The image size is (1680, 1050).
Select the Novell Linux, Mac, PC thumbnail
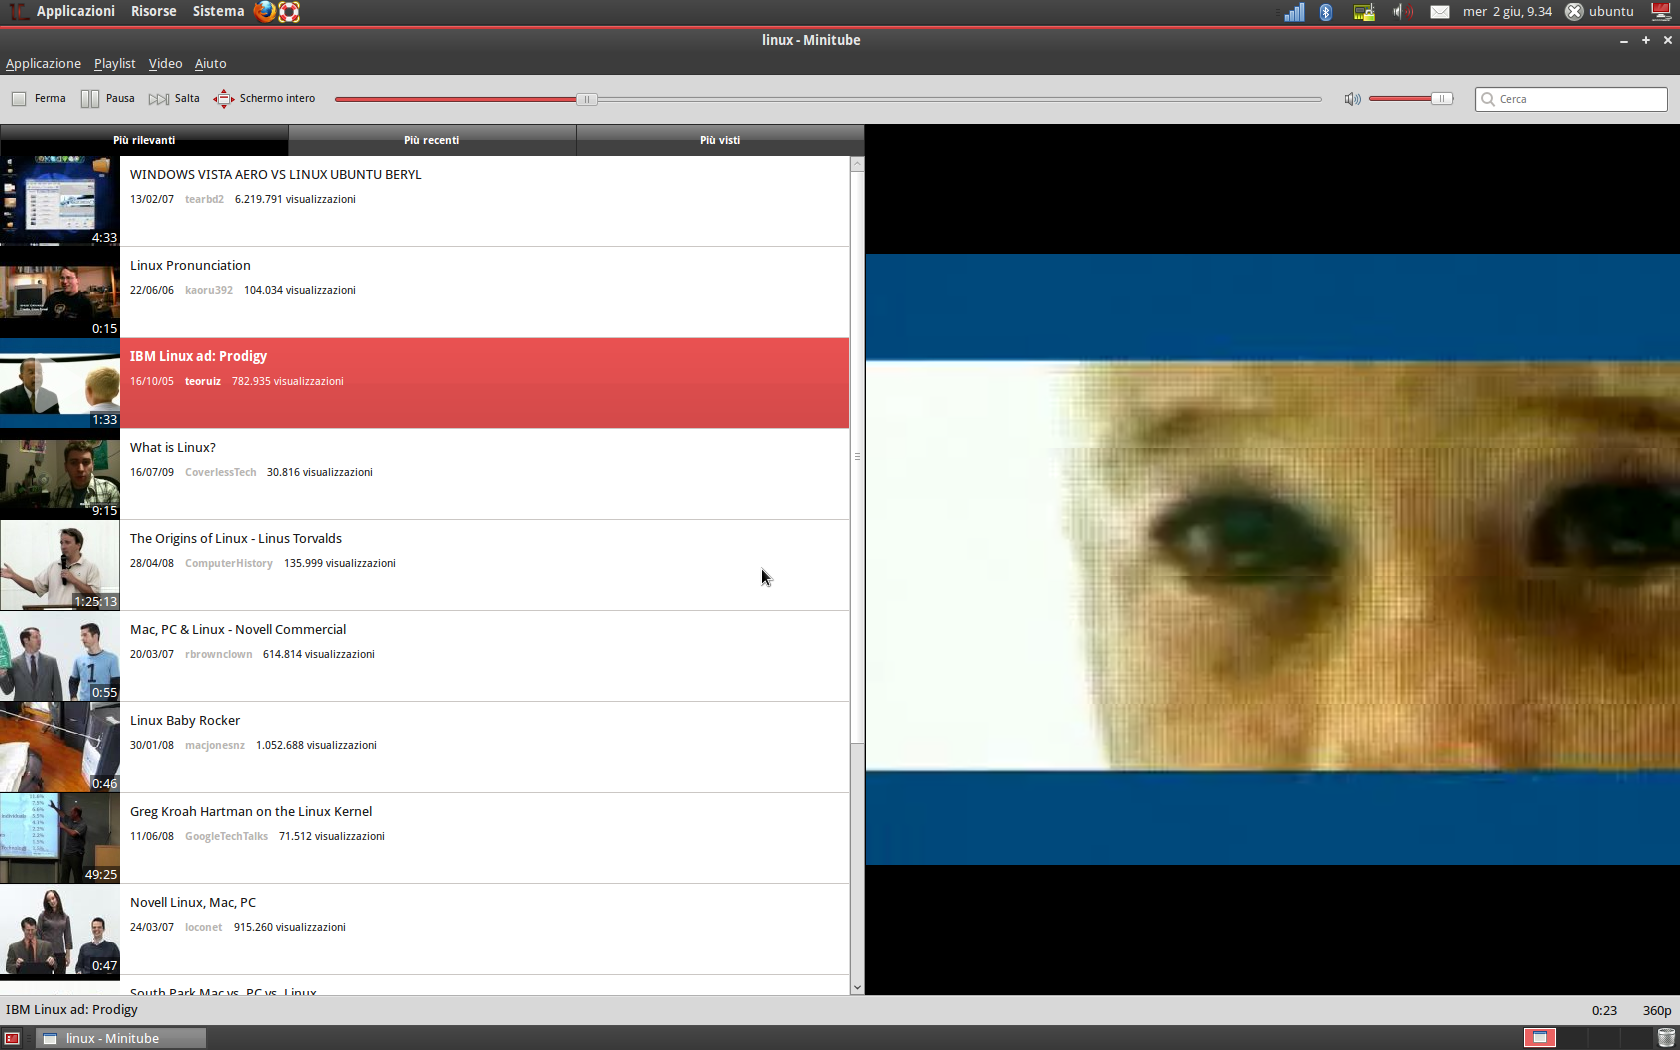60,929
